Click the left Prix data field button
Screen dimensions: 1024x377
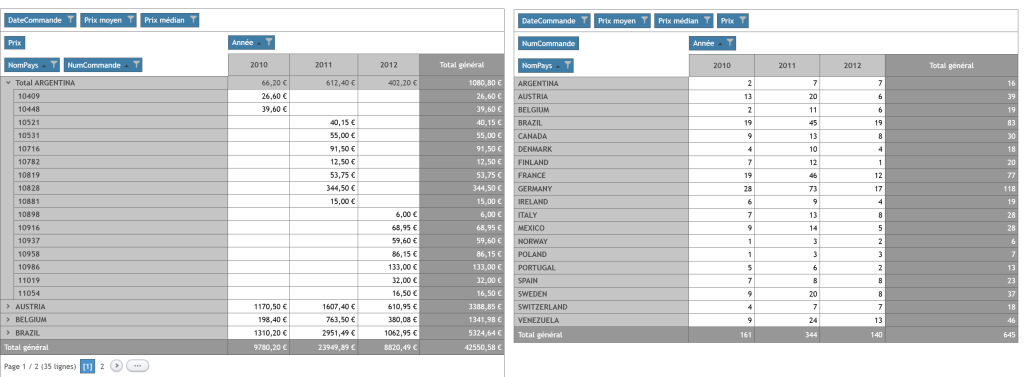point(14,43)
